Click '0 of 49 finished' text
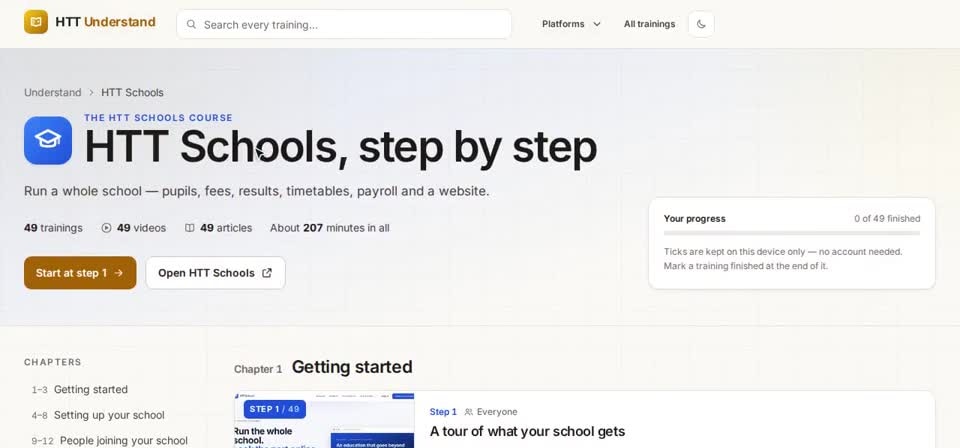The height and width of the screenshot is (448, 960). (x=887, y=218)
